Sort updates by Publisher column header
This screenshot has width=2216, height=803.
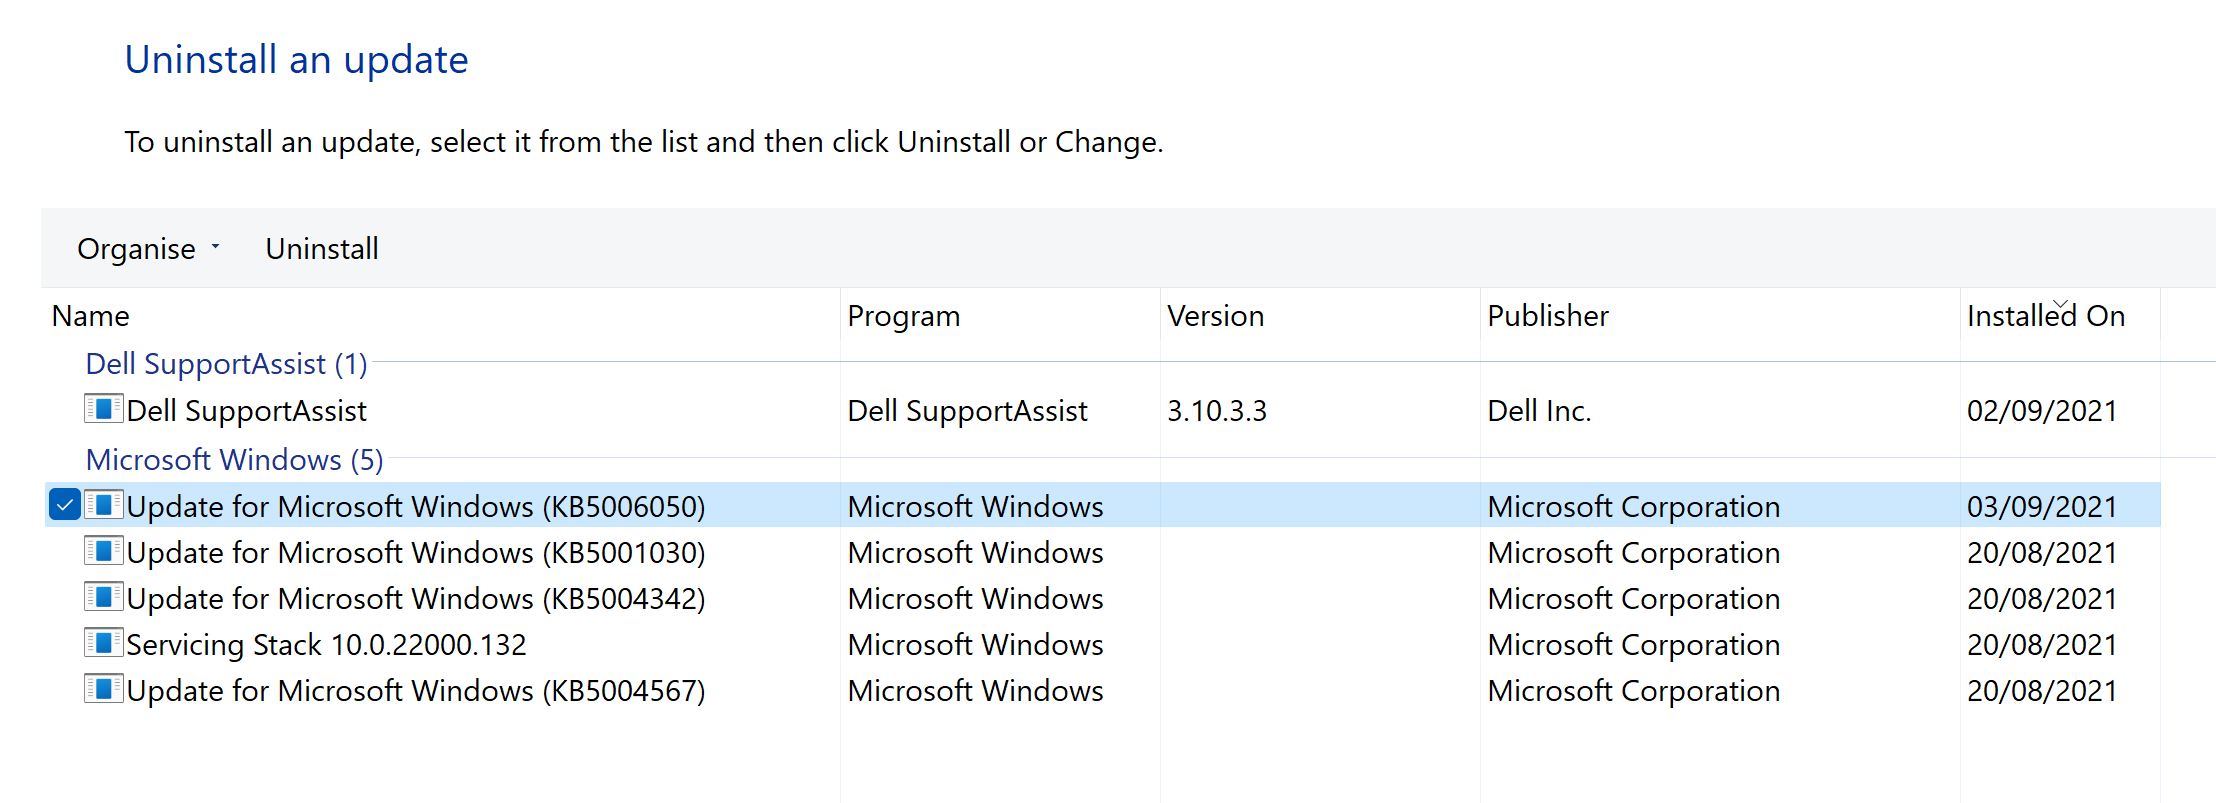(x=1547, y=317)
